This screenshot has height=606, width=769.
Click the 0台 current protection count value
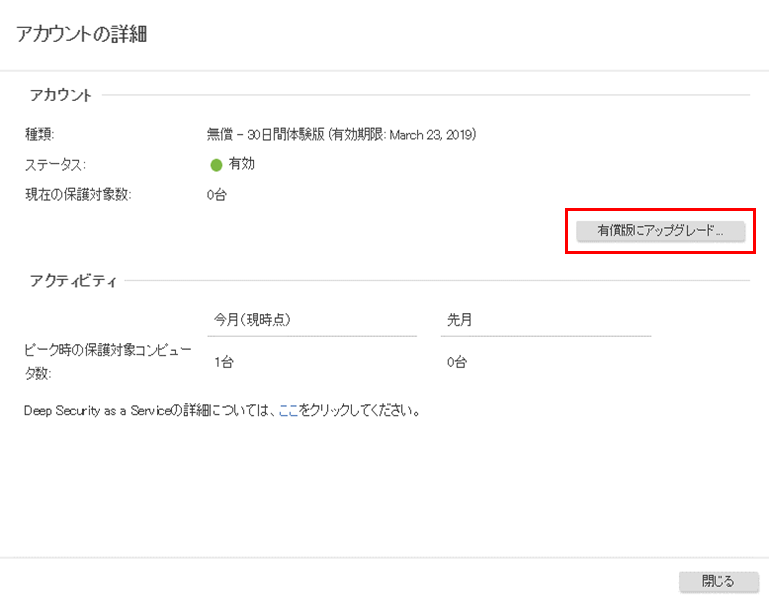tap(217, 195)
